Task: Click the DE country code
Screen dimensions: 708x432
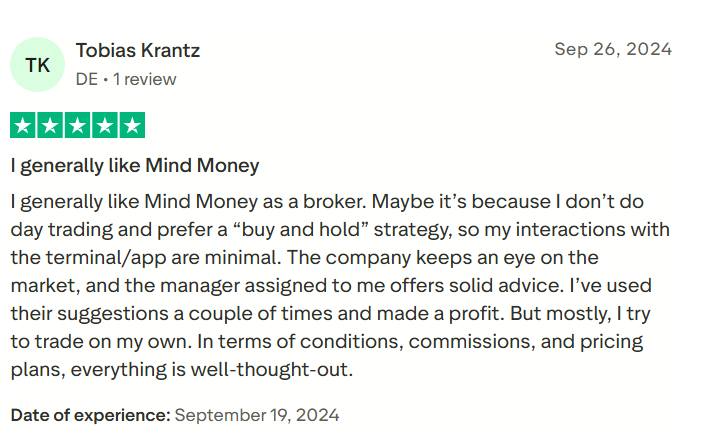Action: coord(86,79)
